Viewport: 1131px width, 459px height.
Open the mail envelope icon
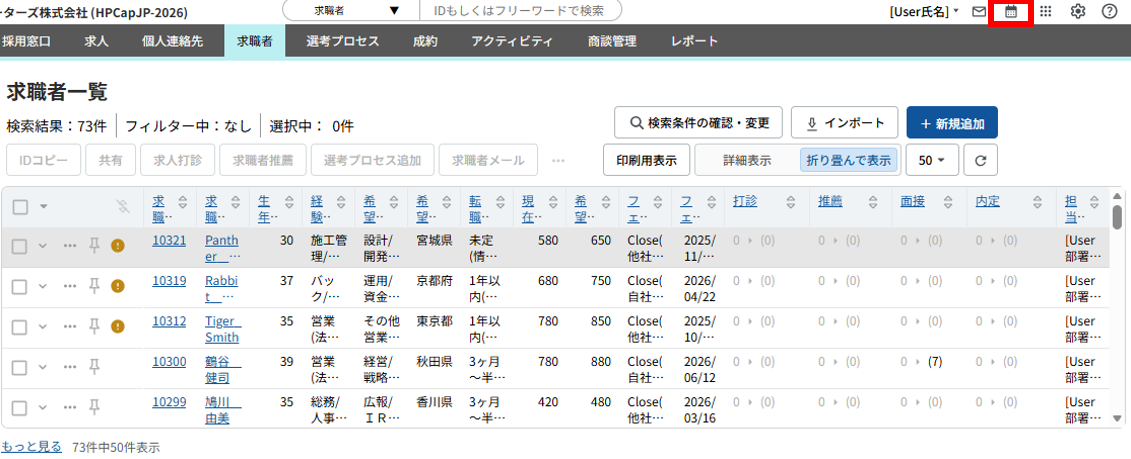click(979, 12)
